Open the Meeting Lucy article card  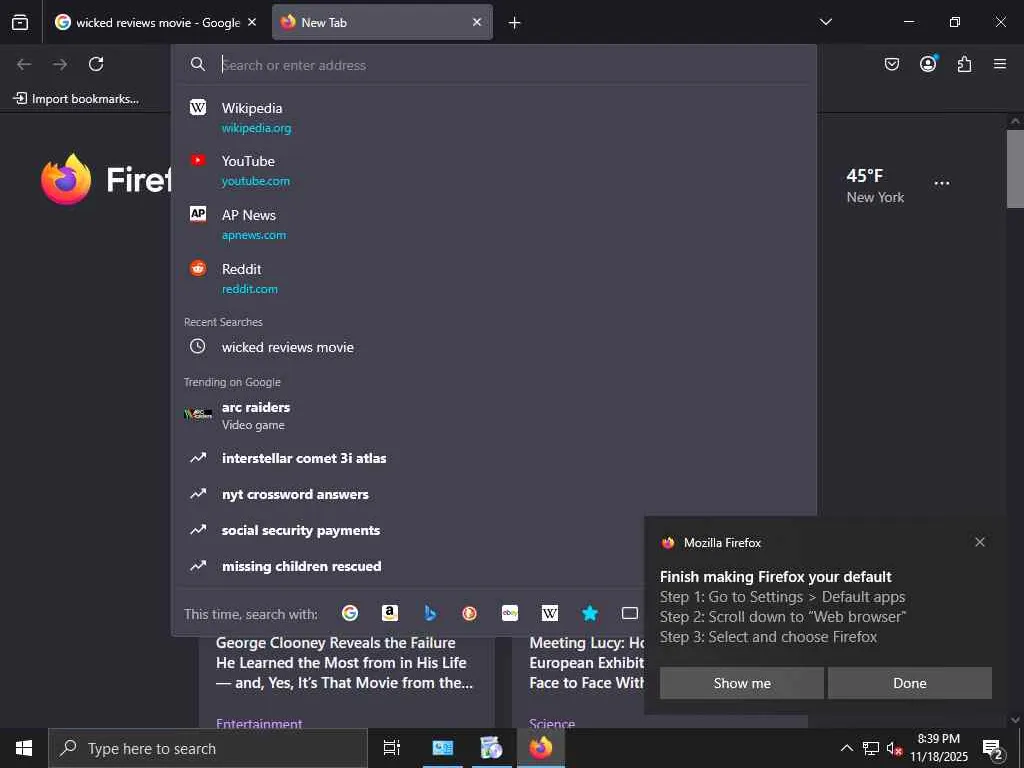(586, 663)
